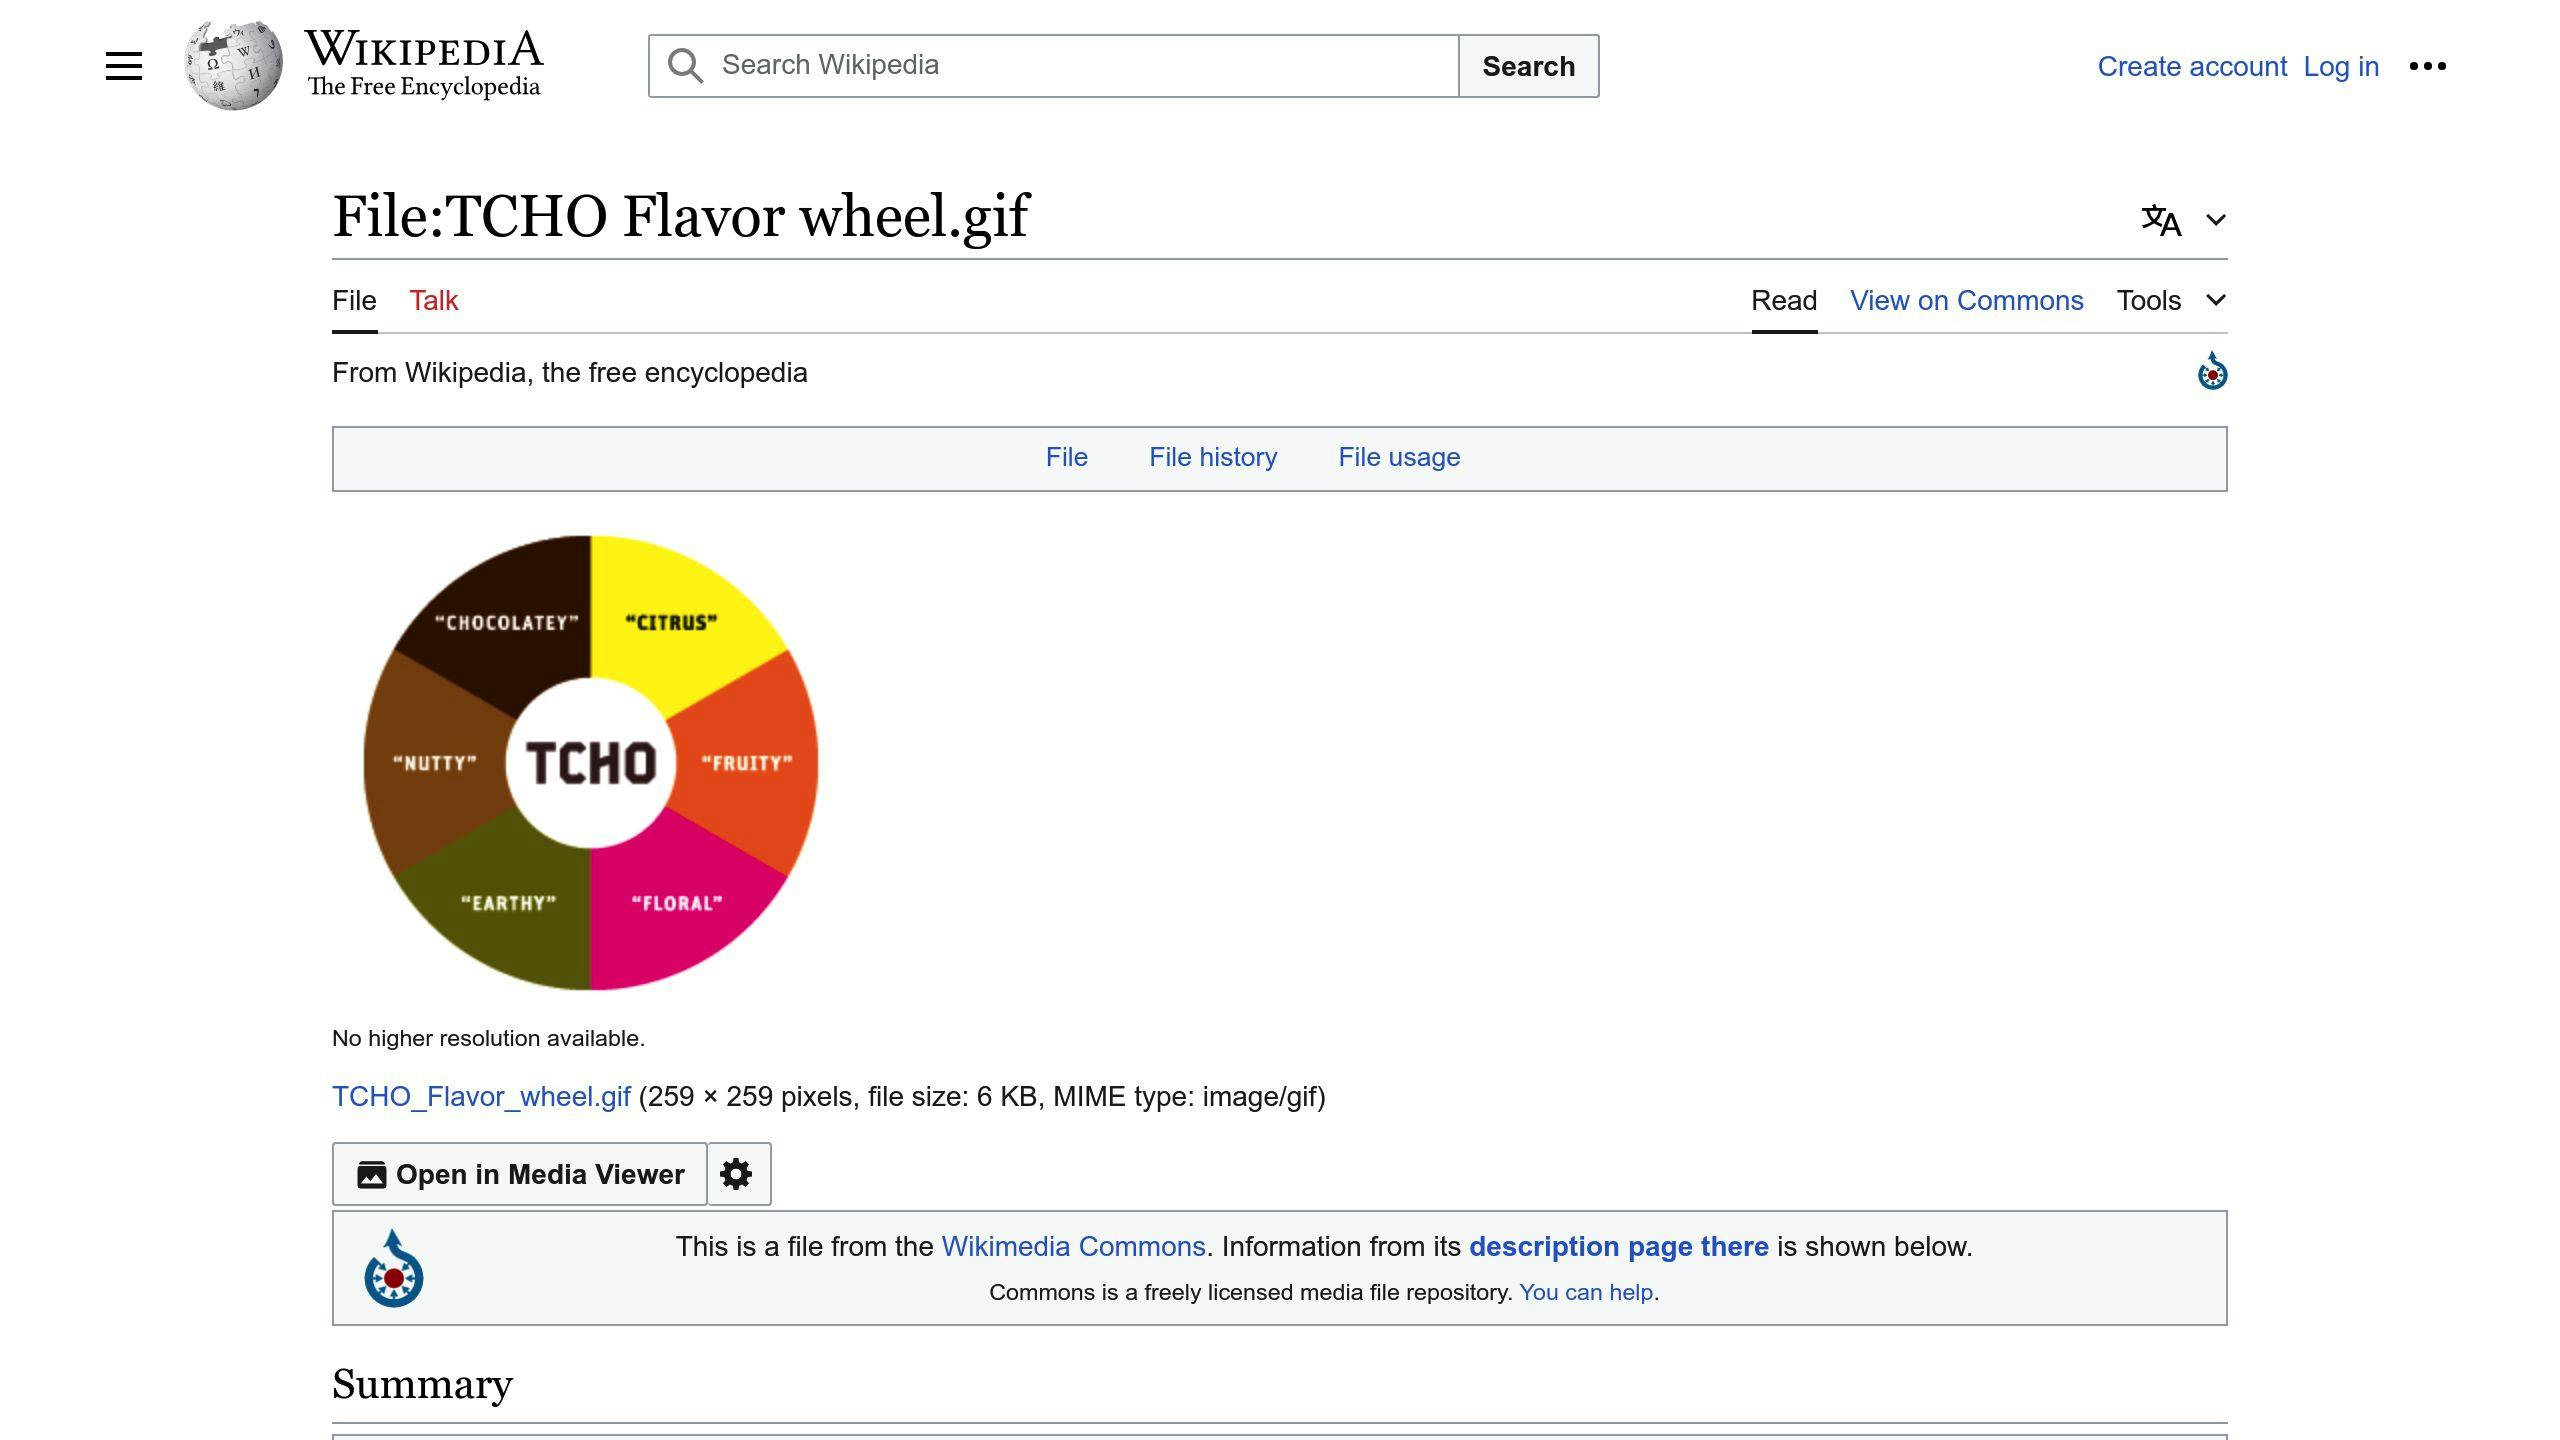Expand the Tools dropdown menu

(2171, 301)
